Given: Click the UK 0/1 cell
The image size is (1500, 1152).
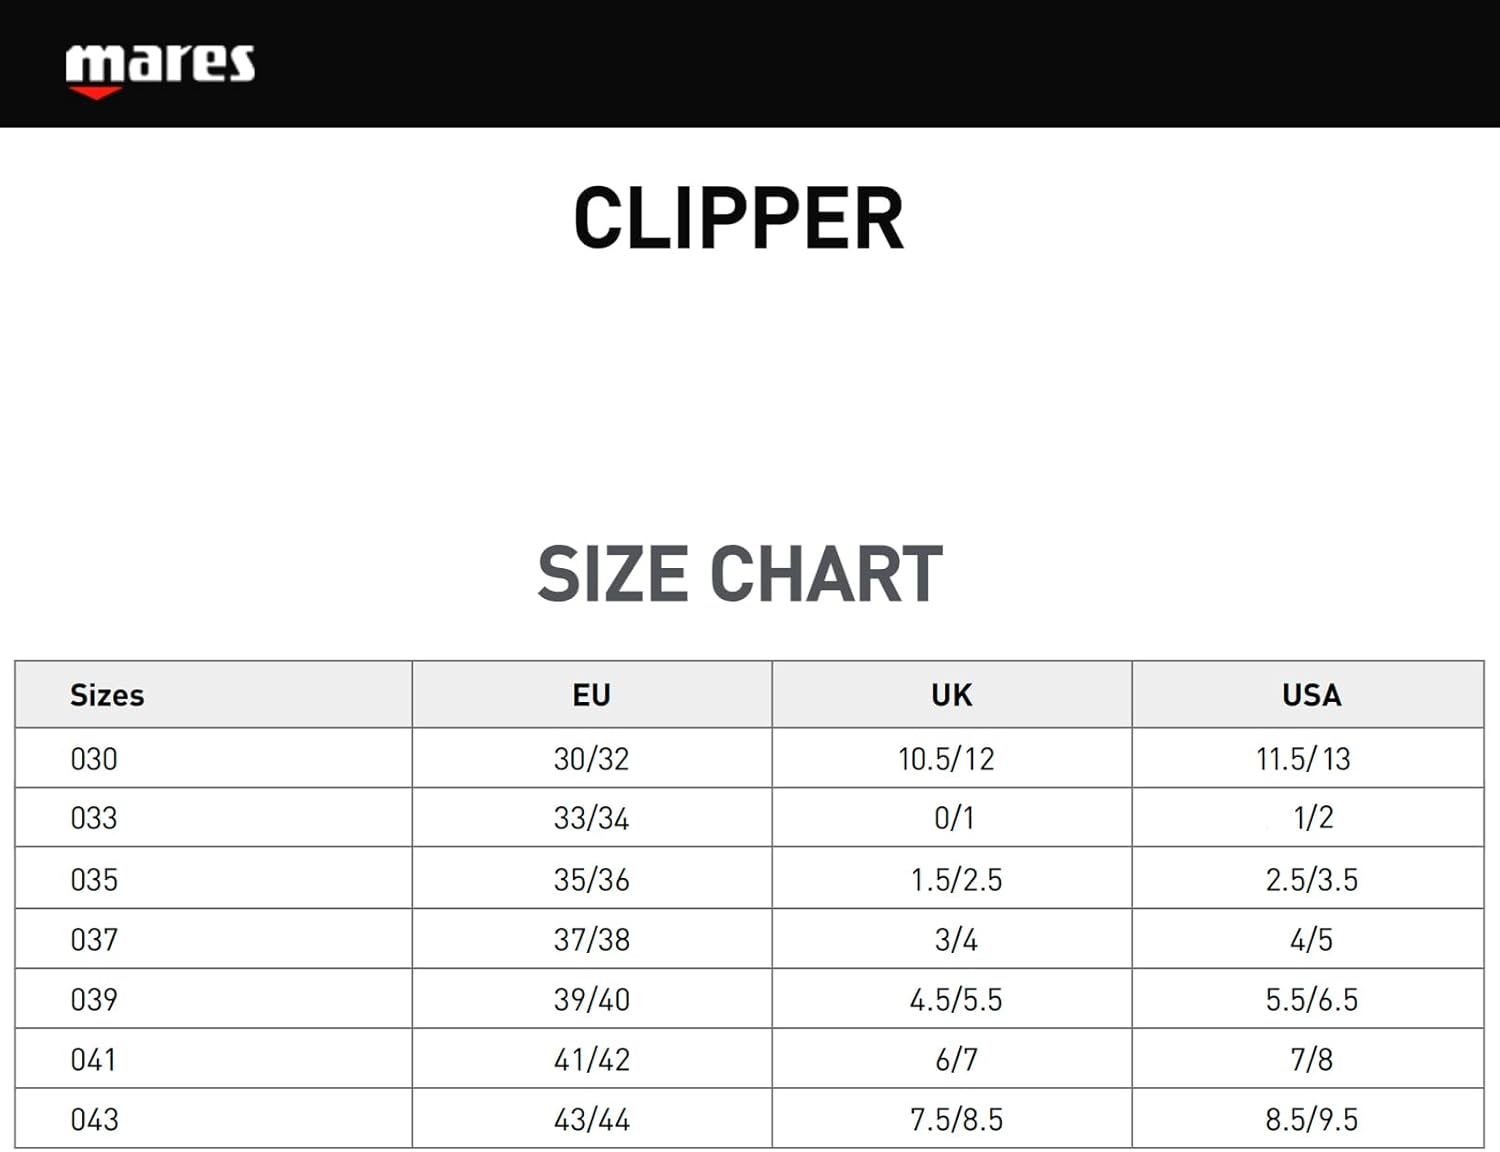Looking at the screenshot, I should (x=953, y=819).
